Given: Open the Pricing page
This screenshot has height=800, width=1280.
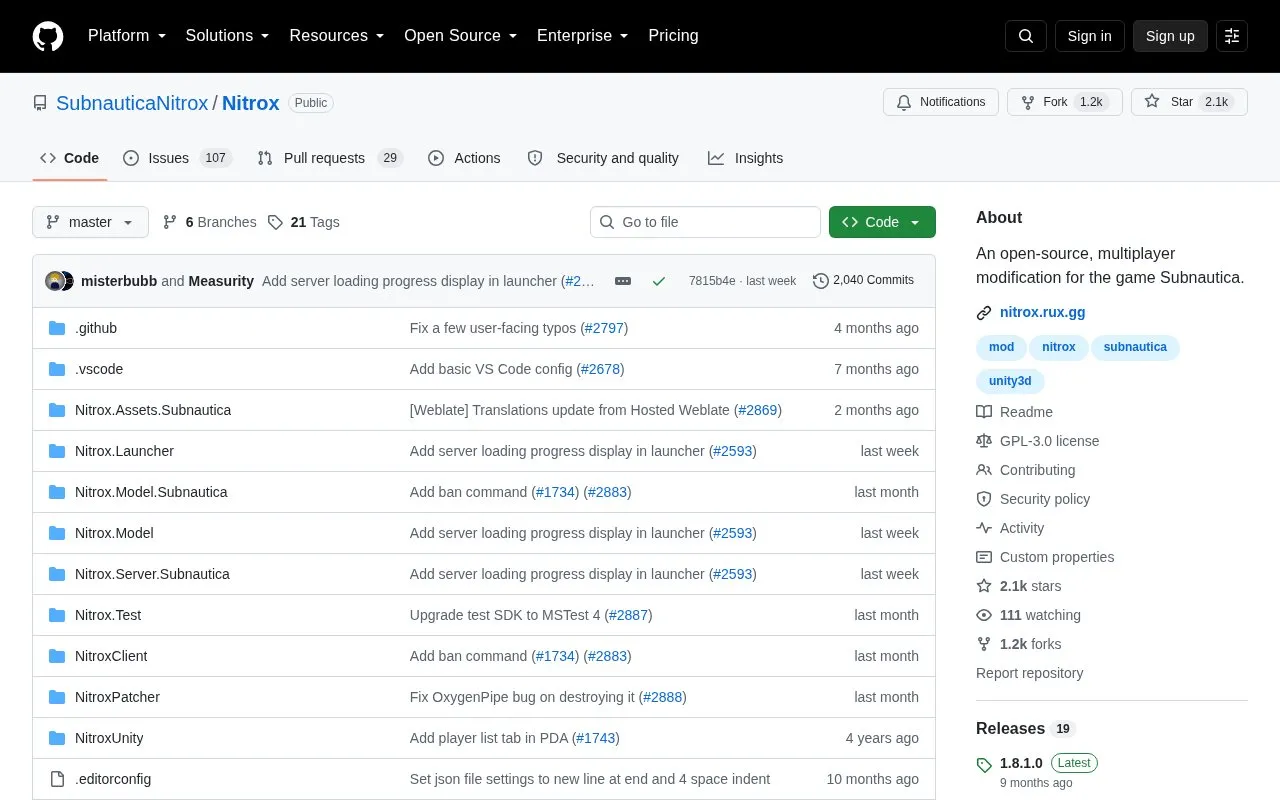Looking at the screenshot, I should pyautogui.click(x=673, y=36).
